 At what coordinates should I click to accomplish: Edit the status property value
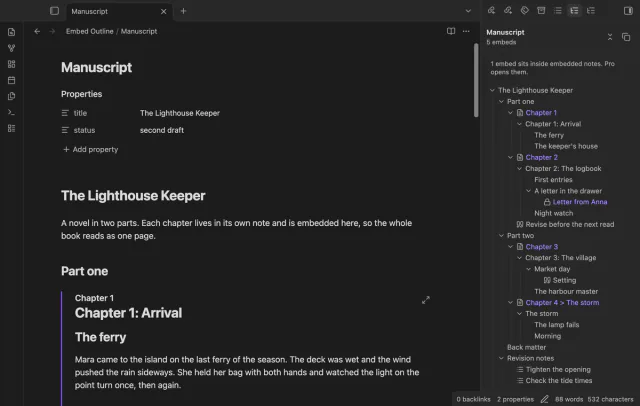tap(162, 130)
